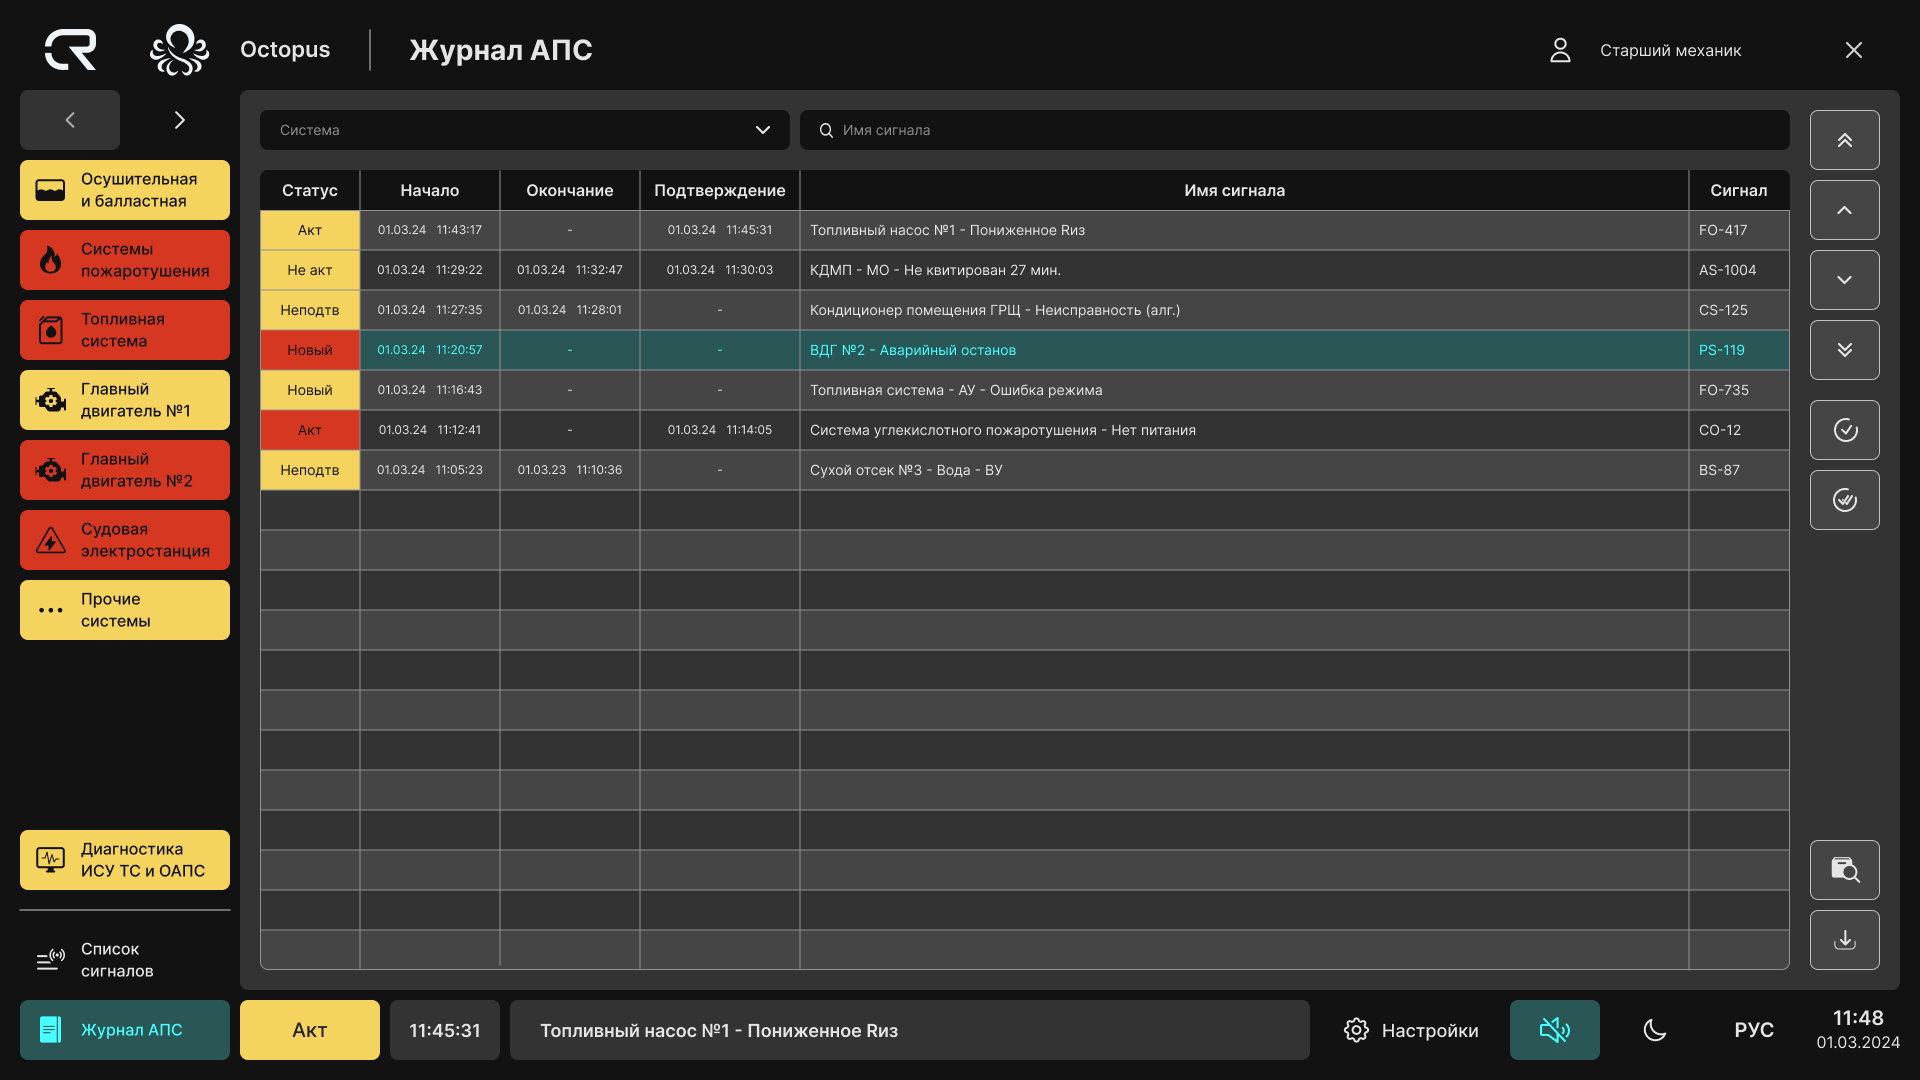This screenshot has height=1080, width=1920.
Task: Open Диагностика ИСУ ТС и ОАПС
Action: click(125, 860)
